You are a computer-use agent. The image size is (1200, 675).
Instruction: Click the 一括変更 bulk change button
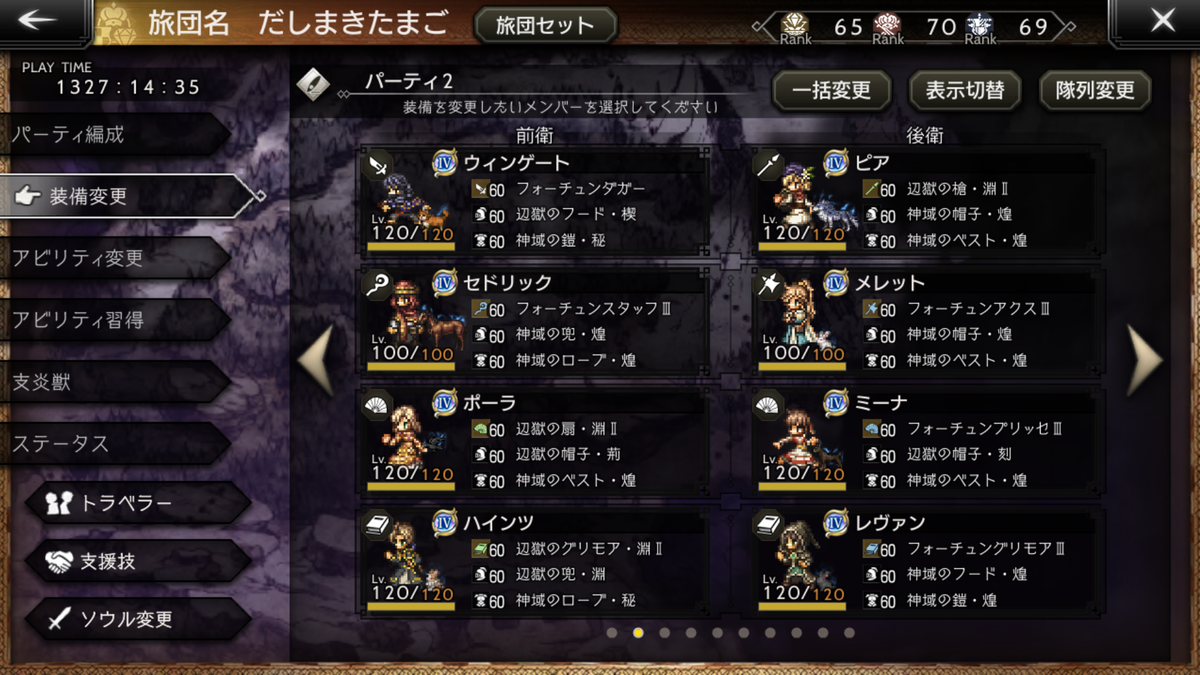point(831,91)
